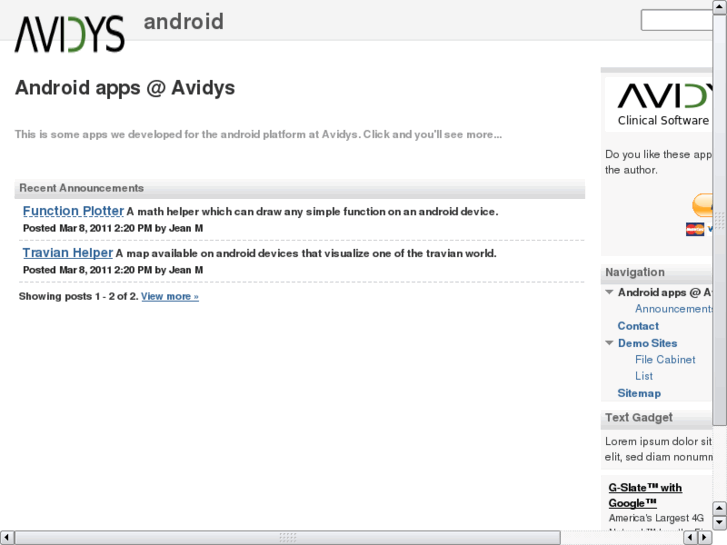Collapse the Android apps @ Avidys navigation item
Screen dimensions: 727x545
(609, 292)
